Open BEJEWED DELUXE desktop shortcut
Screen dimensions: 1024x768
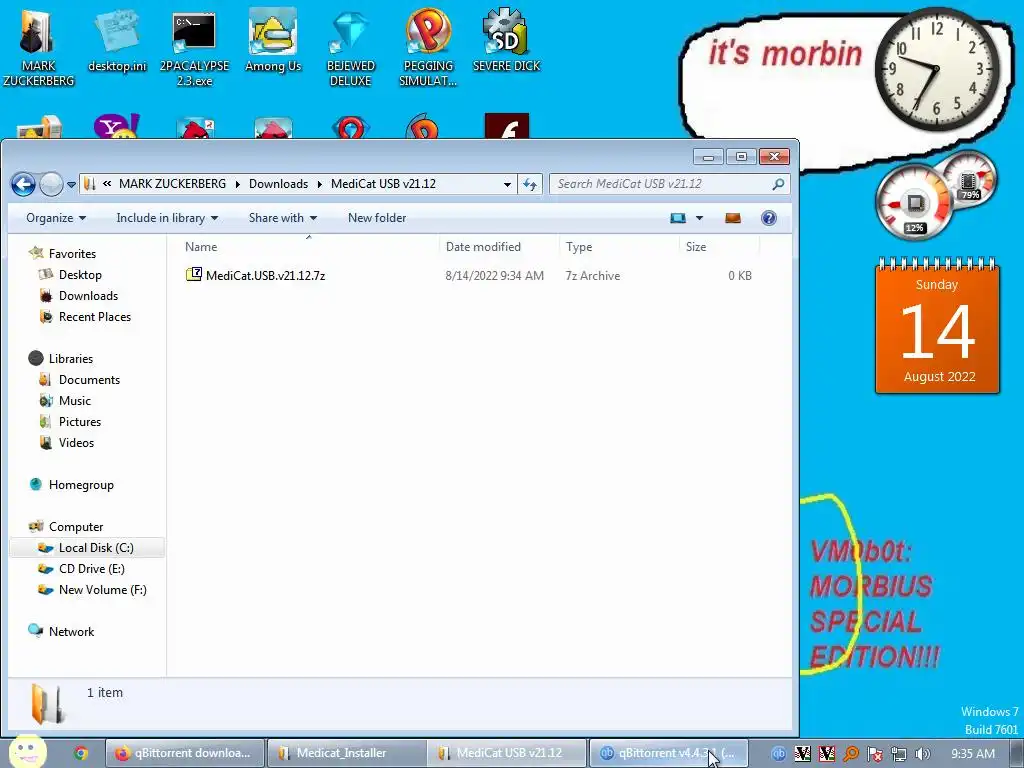click(x=351, y=47)
